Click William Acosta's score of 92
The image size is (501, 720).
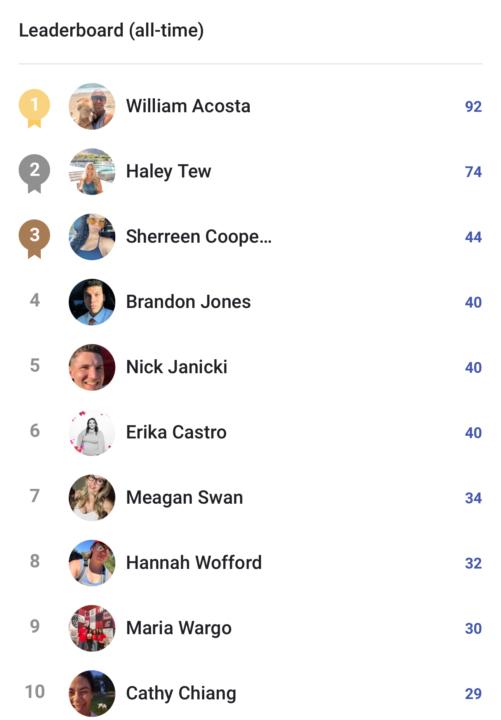pos(473,107)
